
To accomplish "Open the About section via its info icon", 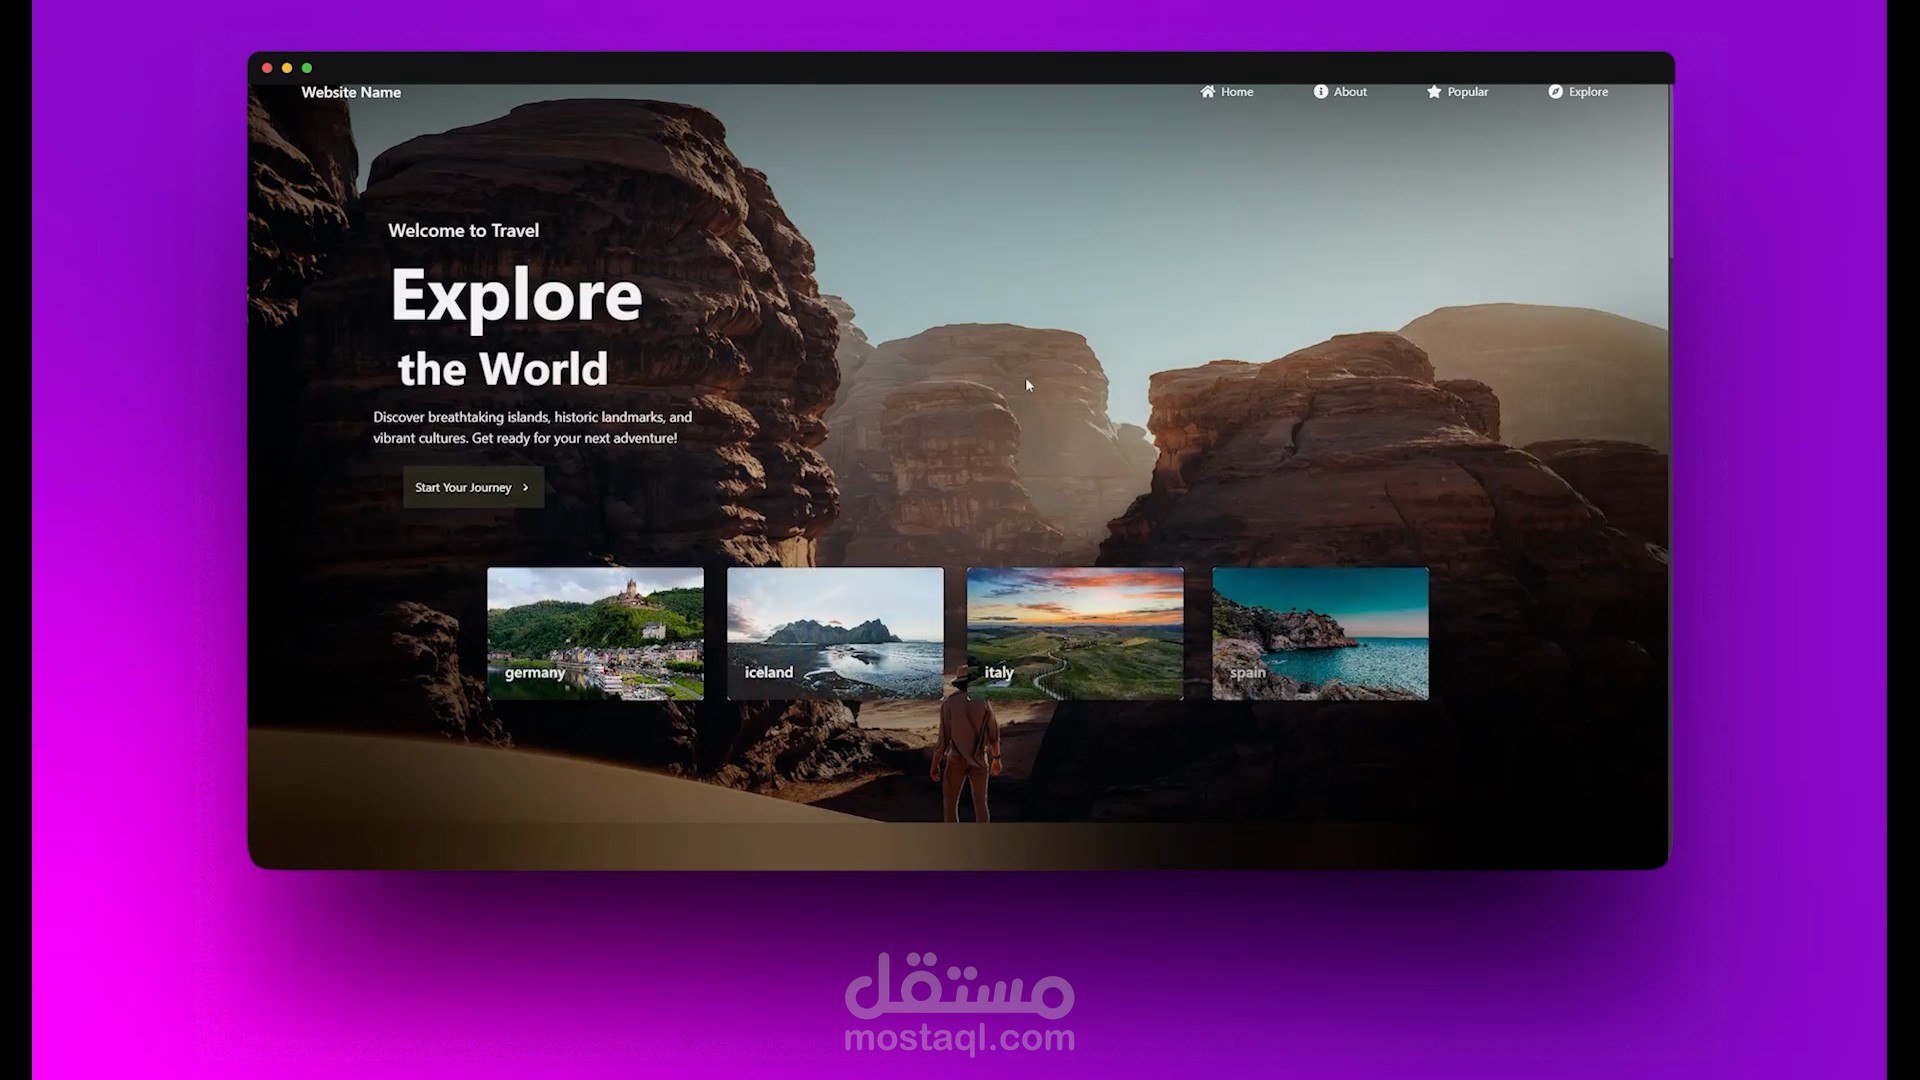I will click(1320, 91).
